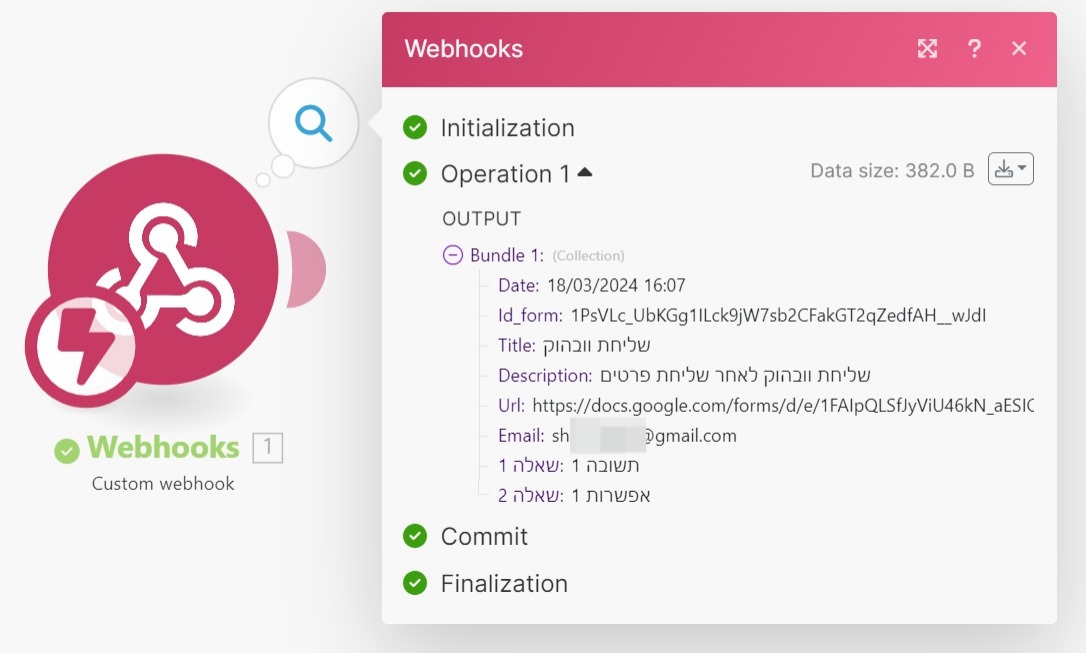Screen dimensions: 1086x653
Task: Click the module's right connector semicircle
Action: (306, 269)
